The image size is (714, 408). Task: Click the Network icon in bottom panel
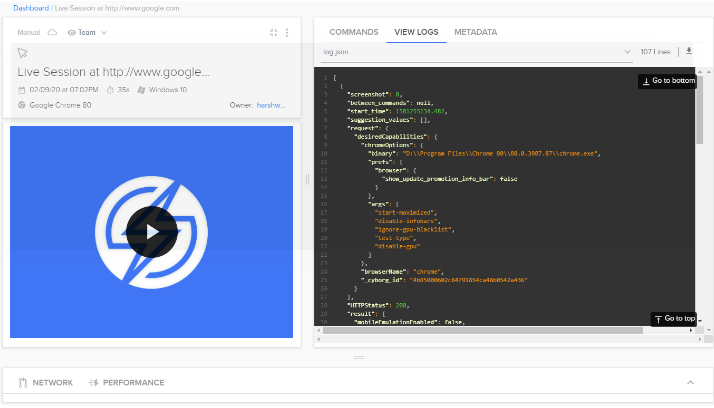click(x=22, y=382)
